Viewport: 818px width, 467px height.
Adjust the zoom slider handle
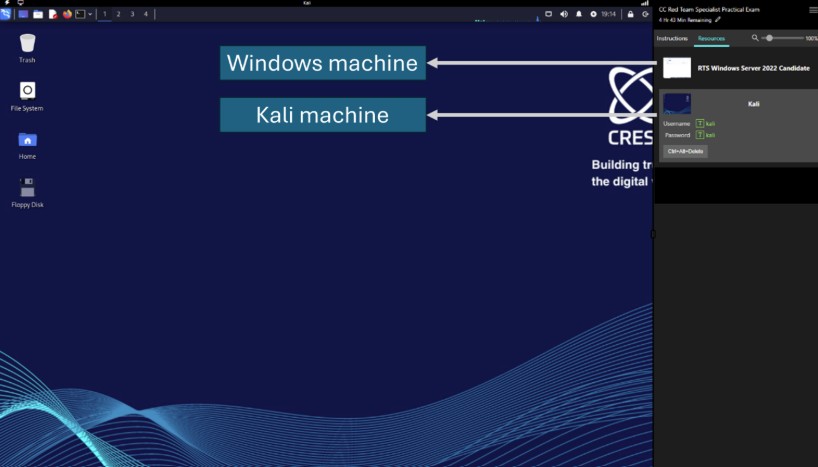click(x=769, y=38)
